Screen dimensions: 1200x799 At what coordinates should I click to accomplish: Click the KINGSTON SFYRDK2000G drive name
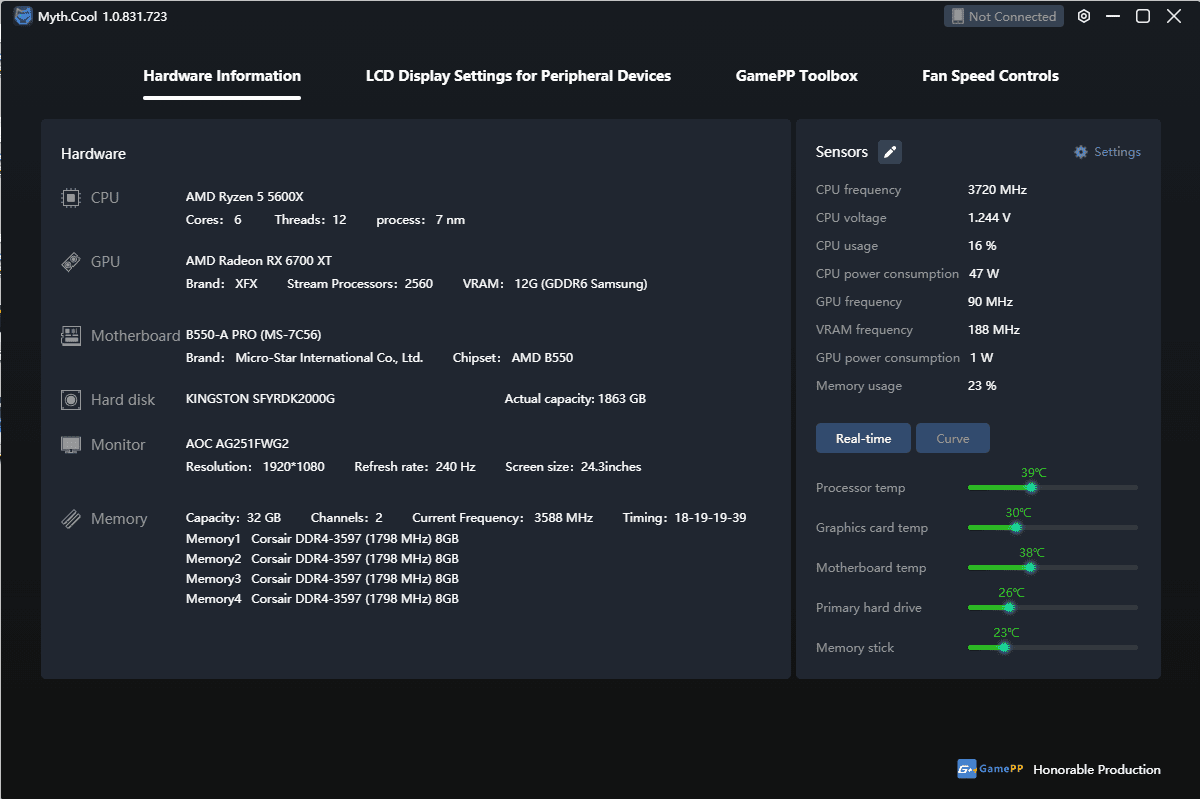pyautogui.click(x=260, y=399)
